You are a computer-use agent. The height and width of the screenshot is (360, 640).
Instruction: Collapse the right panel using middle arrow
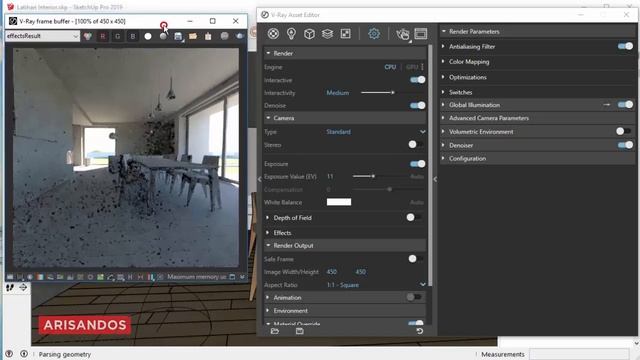coord(435,179)
